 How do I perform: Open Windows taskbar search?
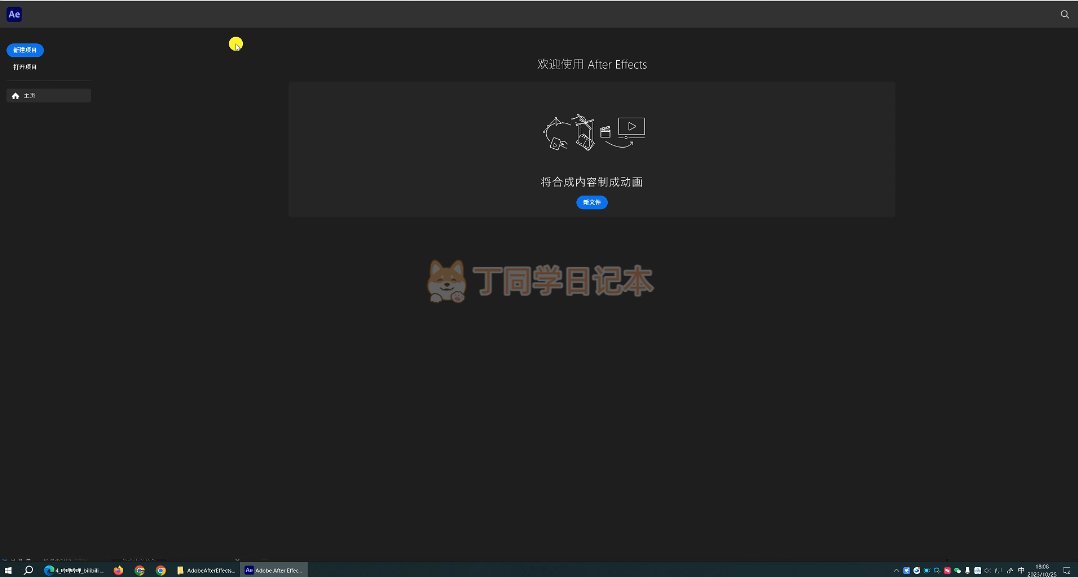[29, 570]
